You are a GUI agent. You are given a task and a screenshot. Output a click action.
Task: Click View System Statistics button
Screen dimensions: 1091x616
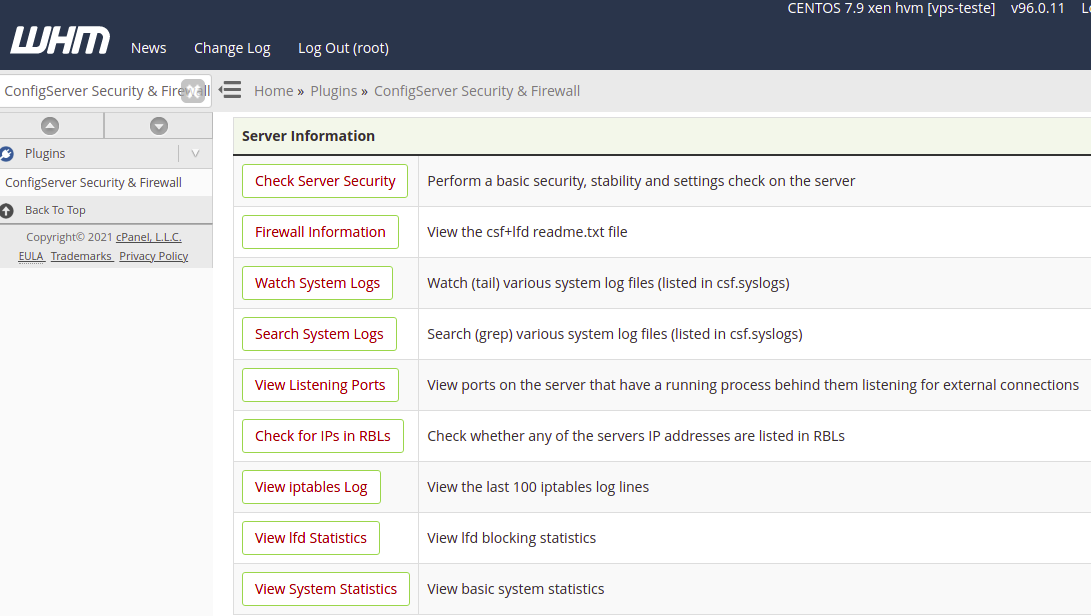point(326,589)
